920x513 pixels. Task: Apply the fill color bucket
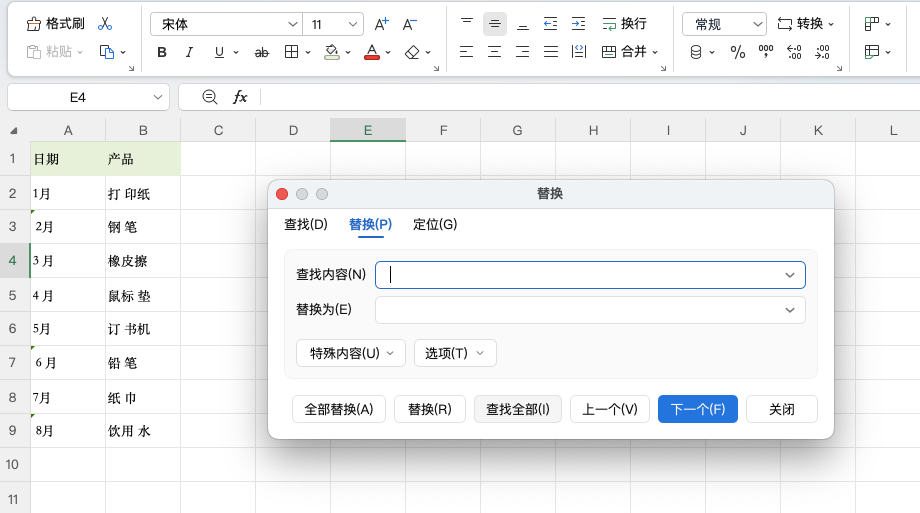point(332,52)
